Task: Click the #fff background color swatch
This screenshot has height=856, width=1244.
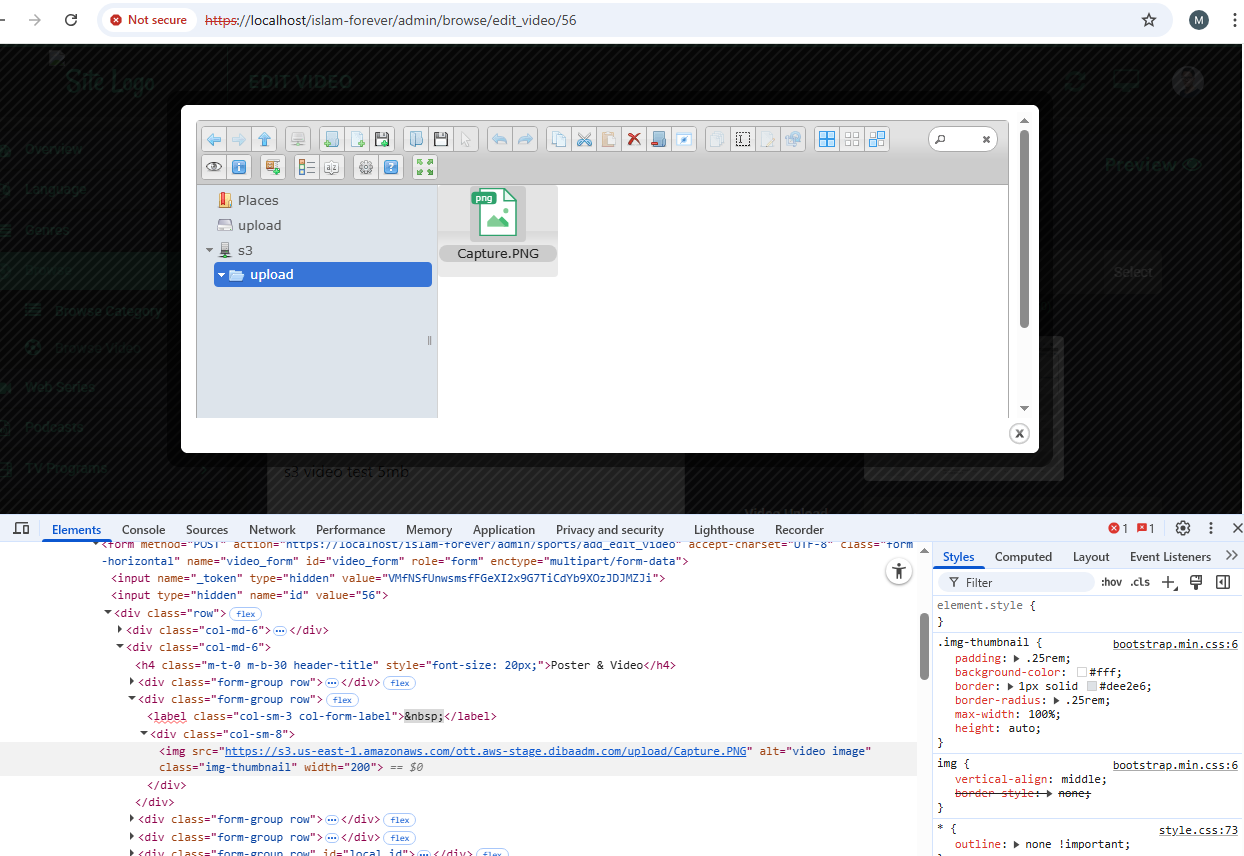Action: [x=1082, y=673]
